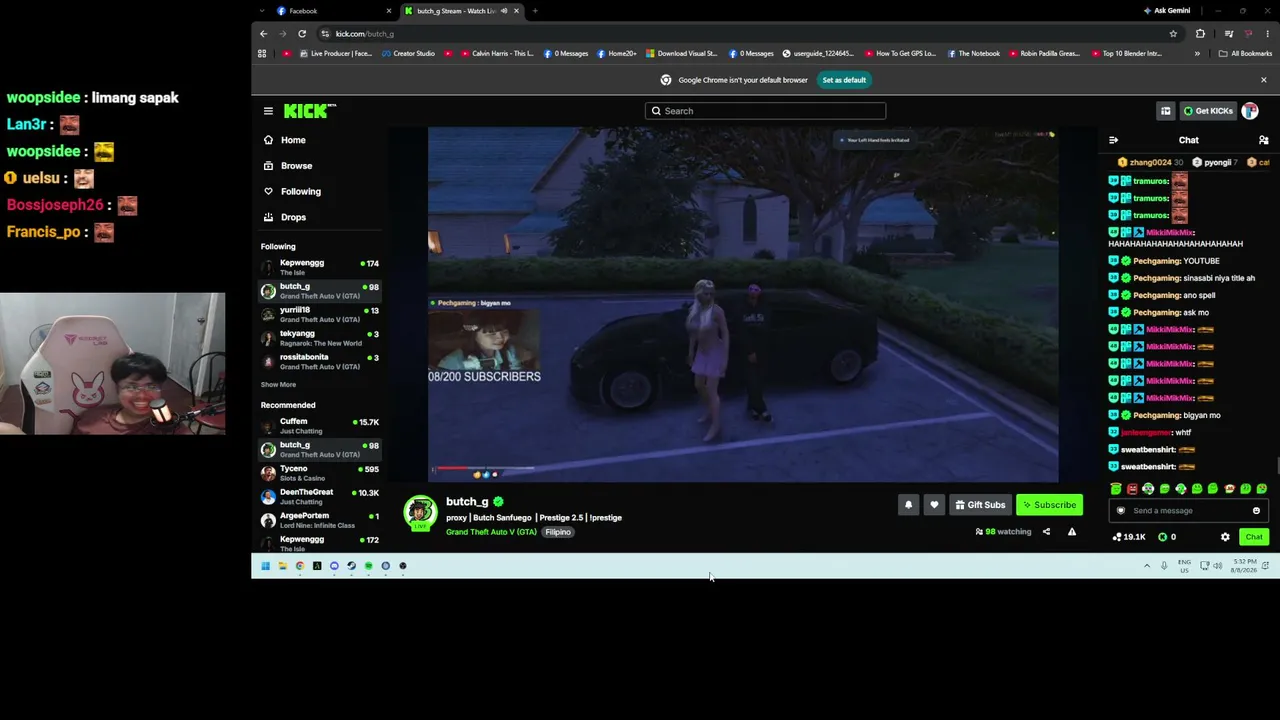Expand the hidden bookmarks overflow chevron
Viewport: 1280px width, 720px height.
(1197, 54)
